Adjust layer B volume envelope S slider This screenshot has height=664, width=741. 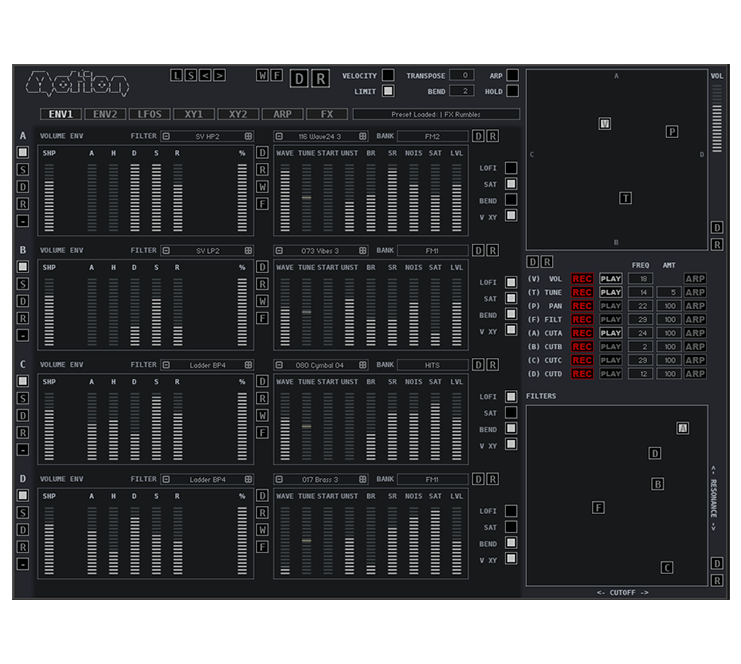point(156,312)
